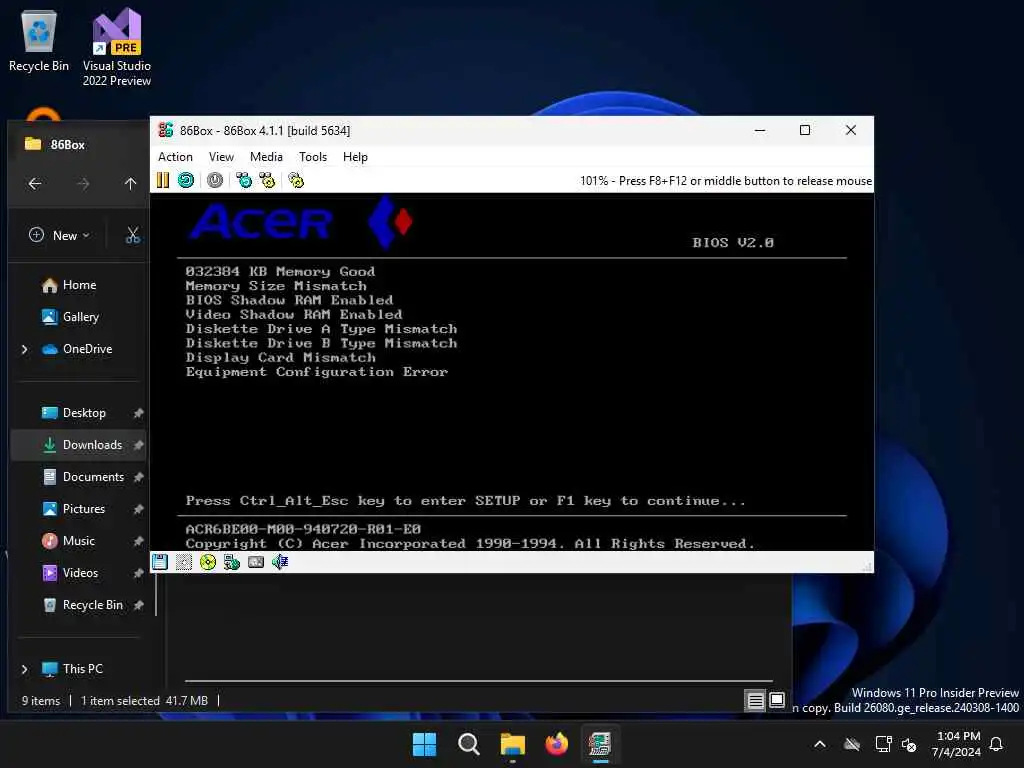
Task: Open the clock showing 1:04 PM
Action: coord(956,744)
